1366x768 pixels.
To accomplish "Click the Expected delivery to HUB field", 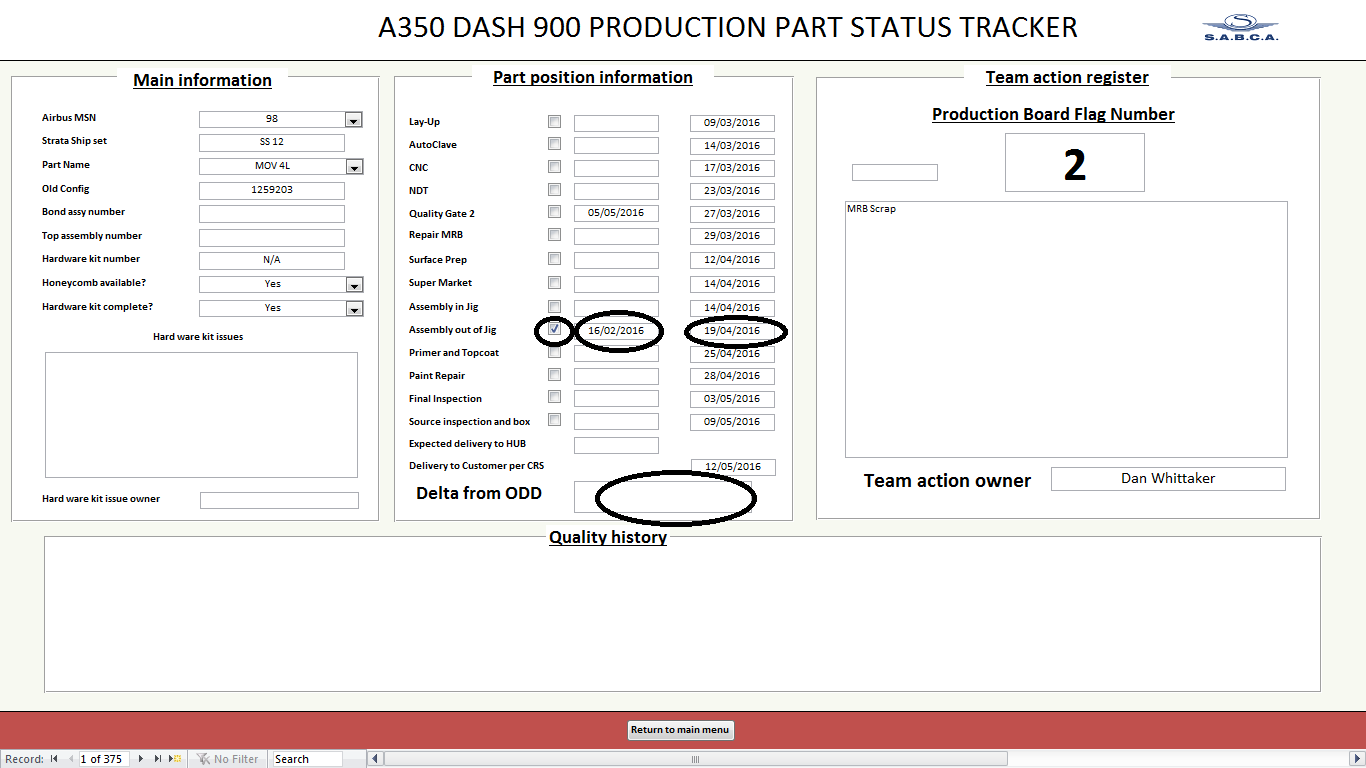I will point(616,446).
